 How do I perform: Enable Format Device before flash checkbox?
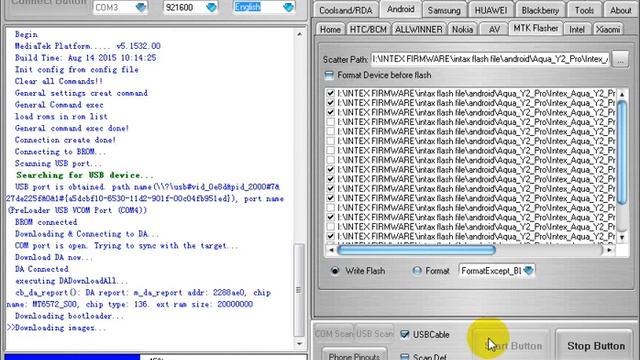[x=329, y=75]
